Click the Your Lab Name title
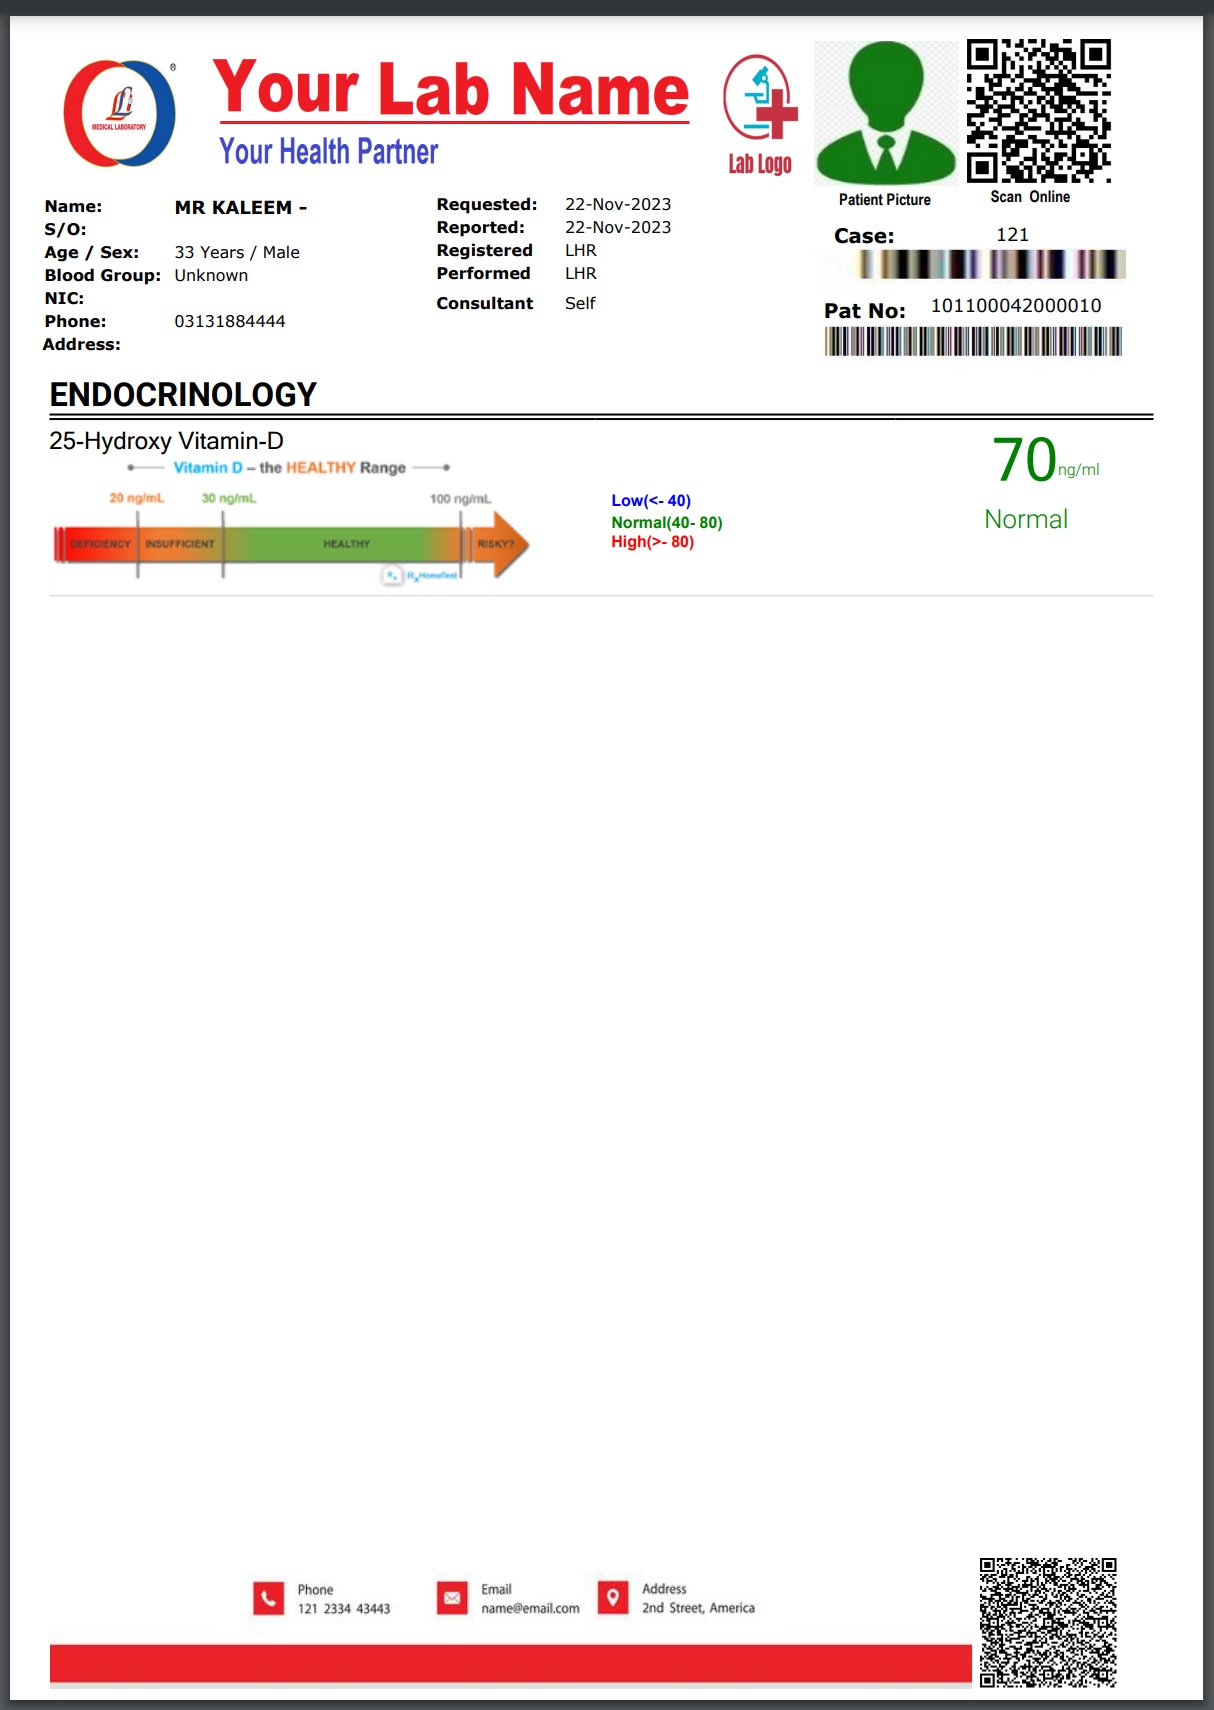Image resolution: width=1214 pixels, height=1710 pixels. (x=451, y=88)
